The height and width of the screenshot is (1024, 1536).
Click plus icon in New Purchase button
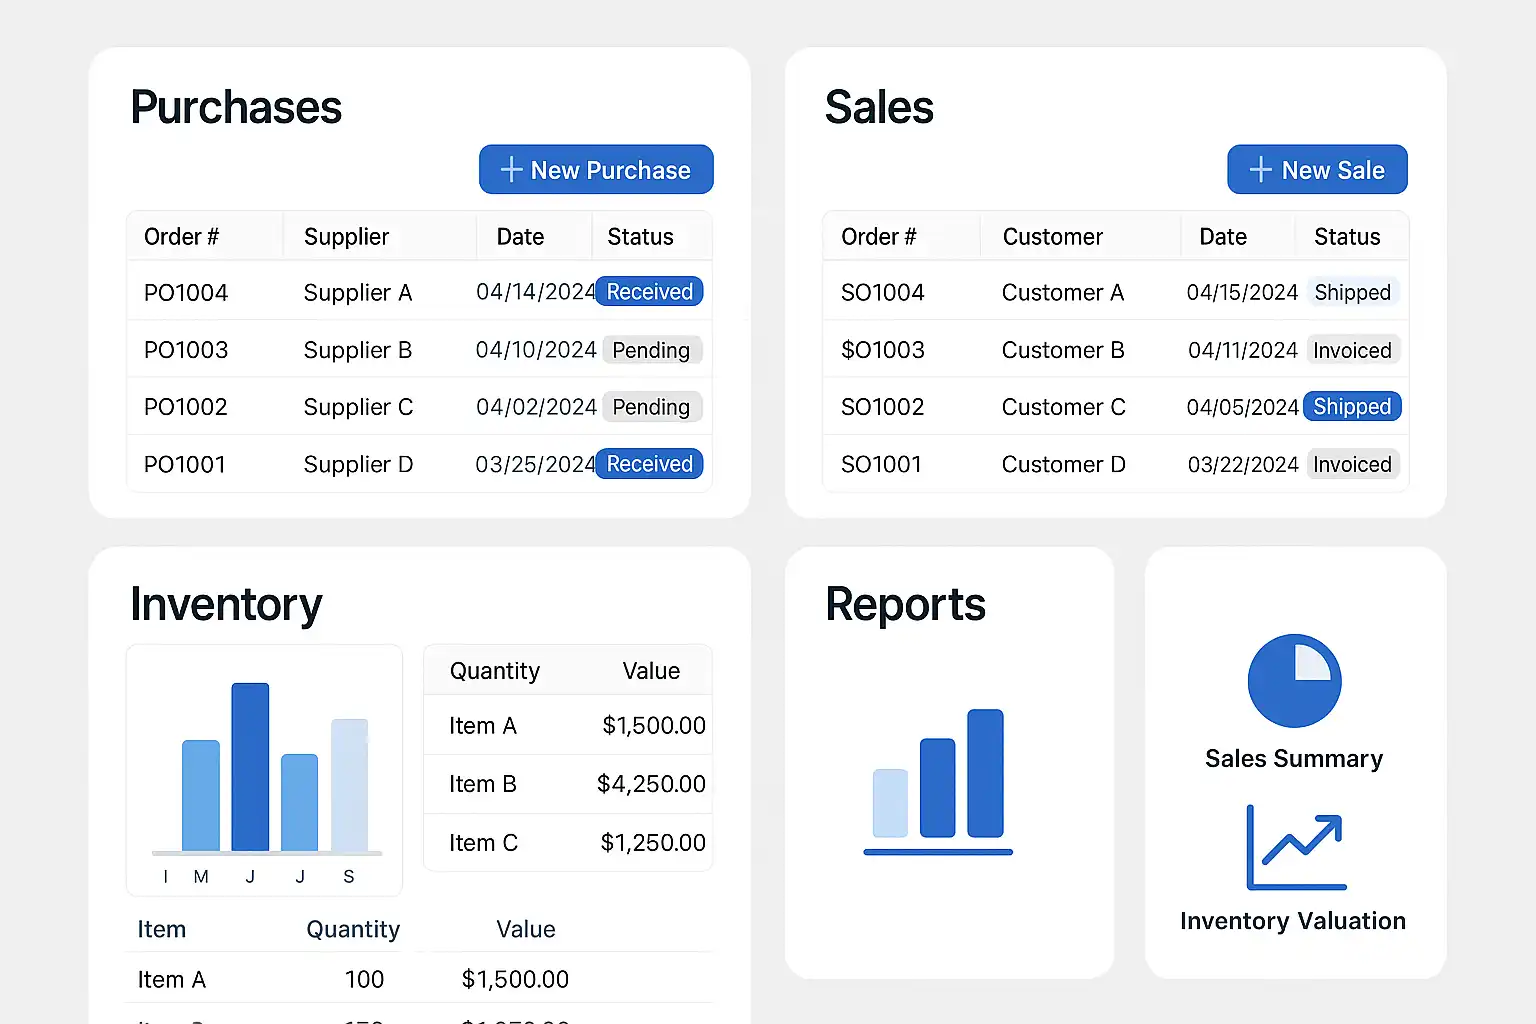511,170
